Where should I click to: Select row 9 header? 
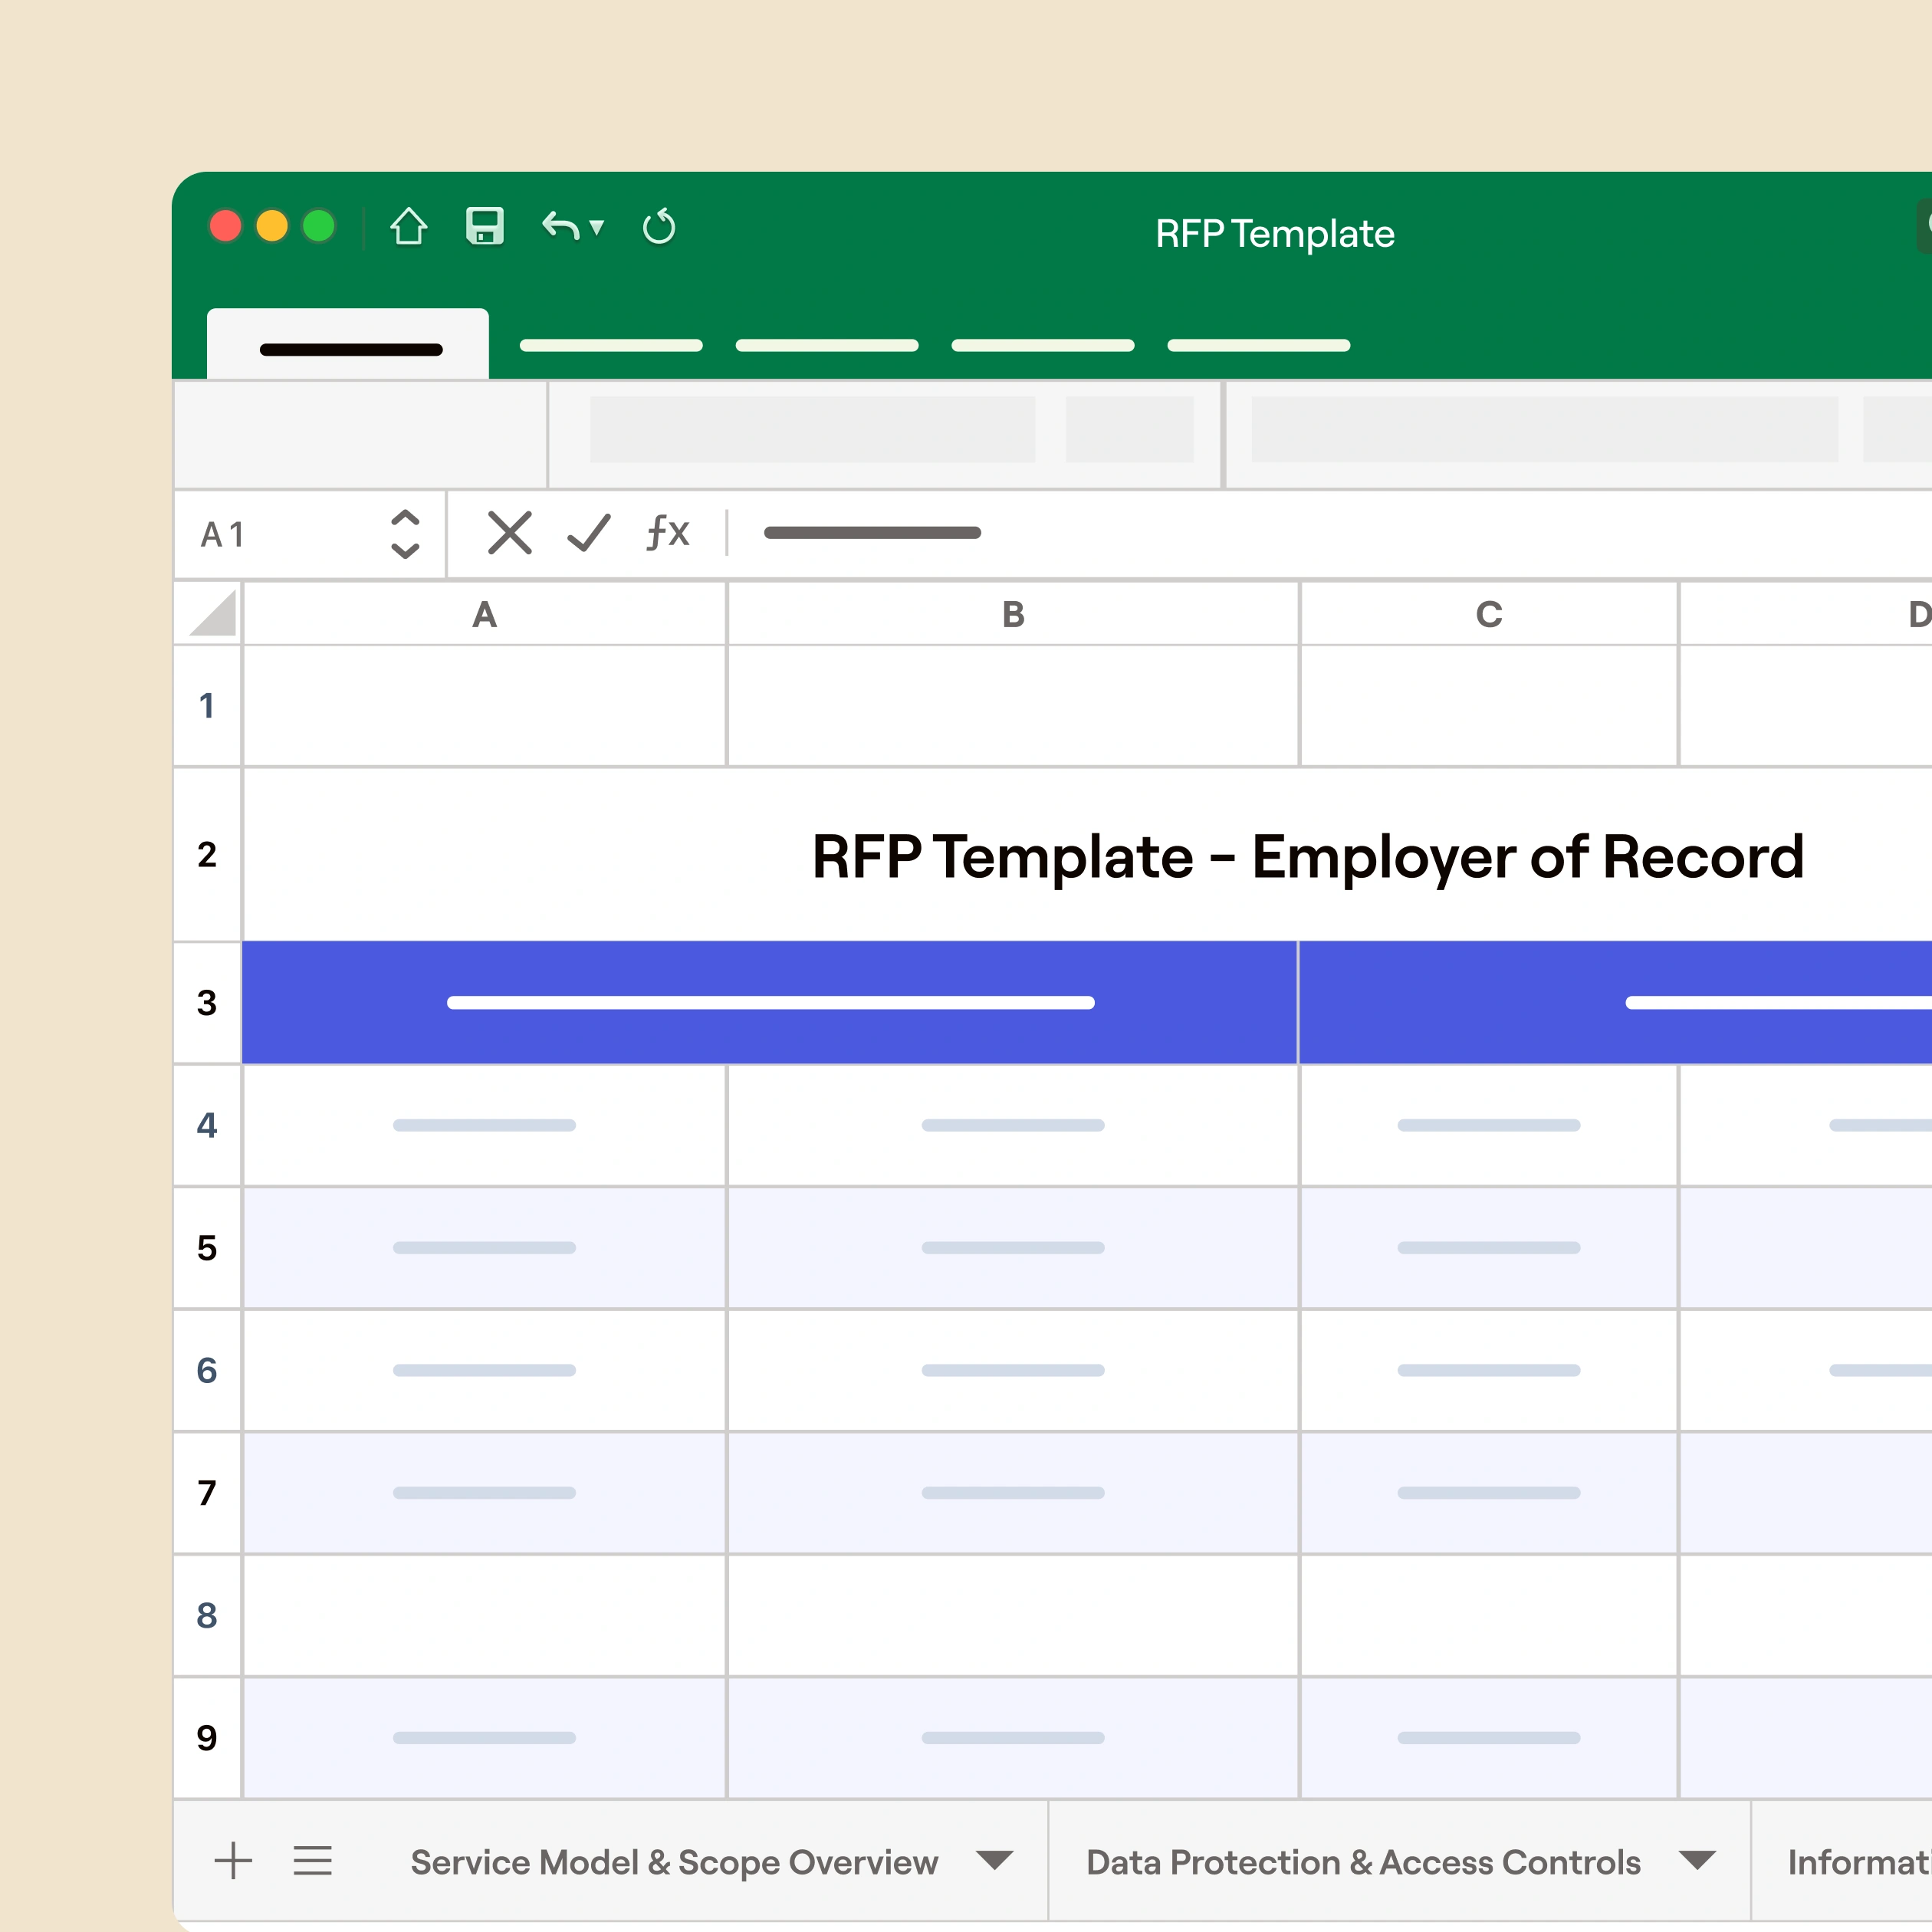tap(207, 1738)
